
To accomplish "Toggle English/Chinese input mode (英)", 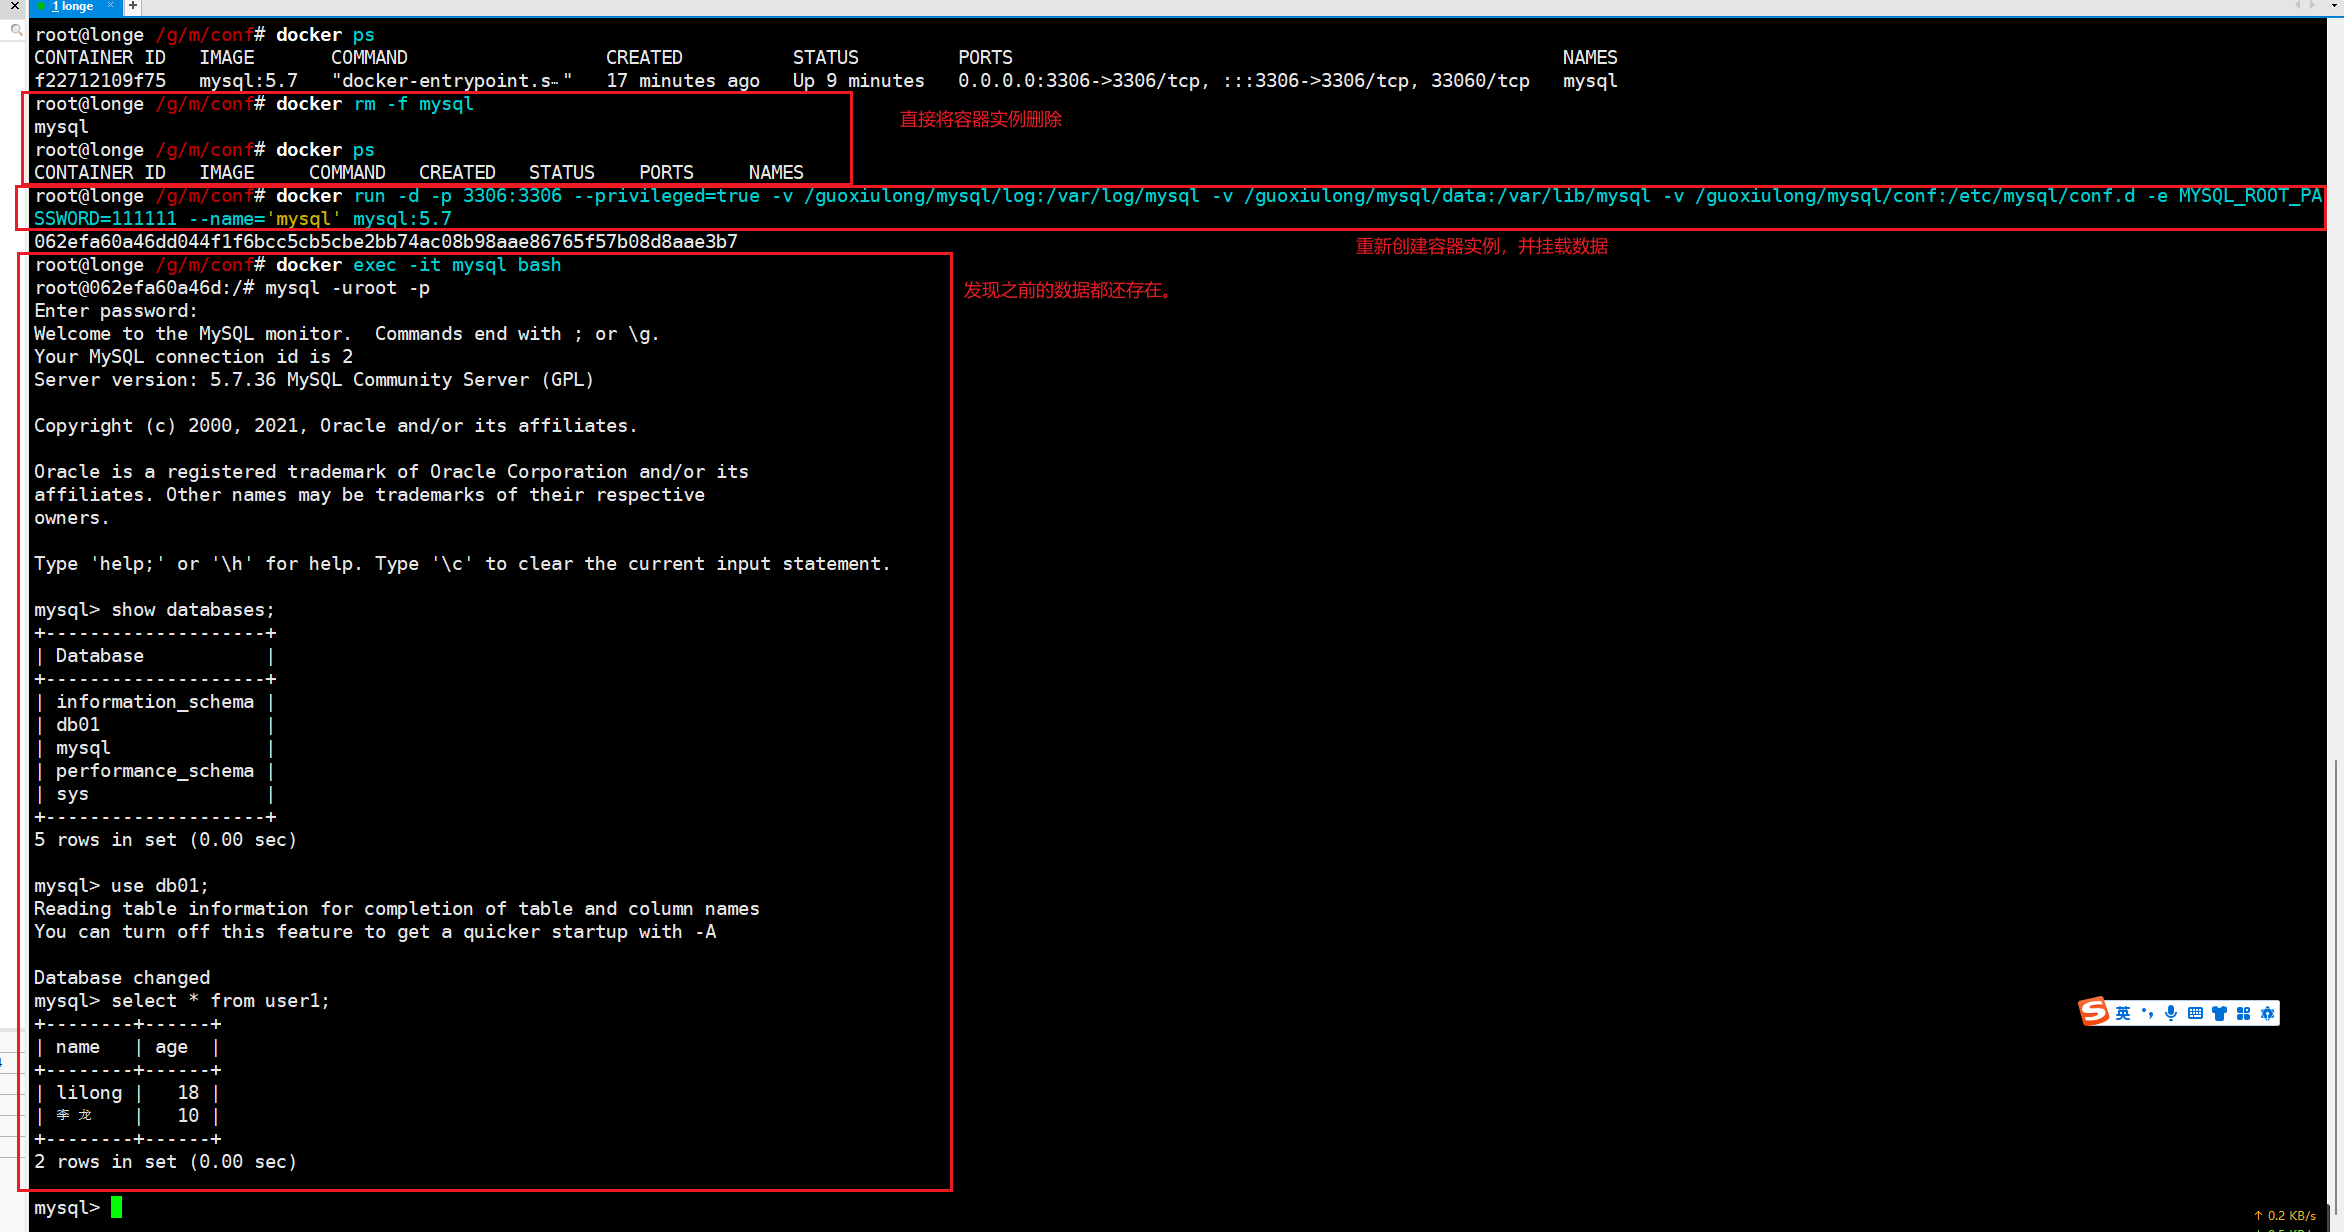I will pos(2122,1013).
